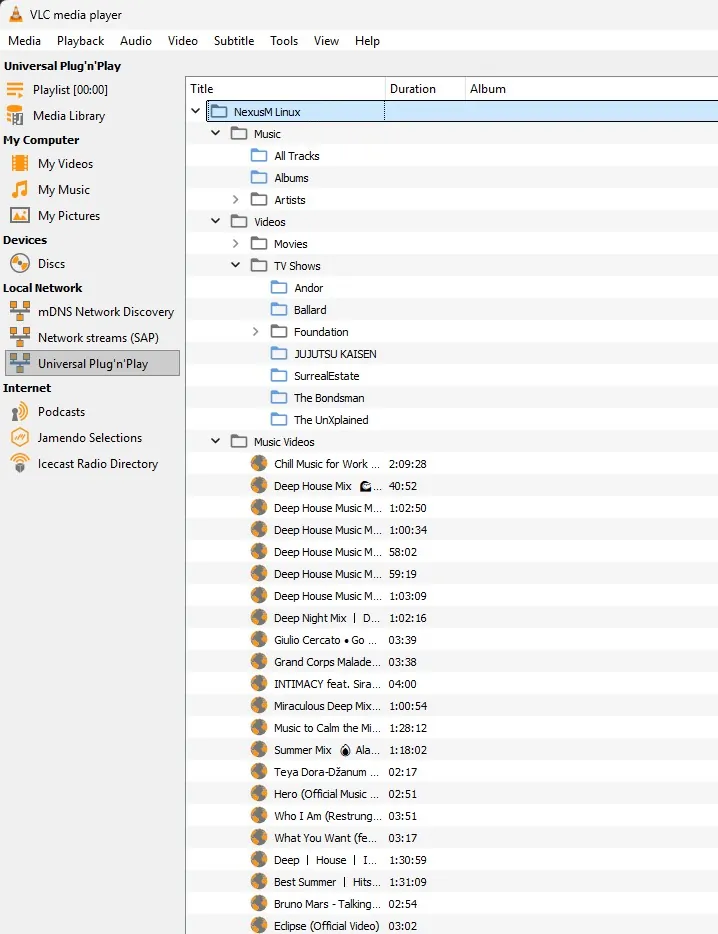Sort by the Title column header

click(285, 89)
